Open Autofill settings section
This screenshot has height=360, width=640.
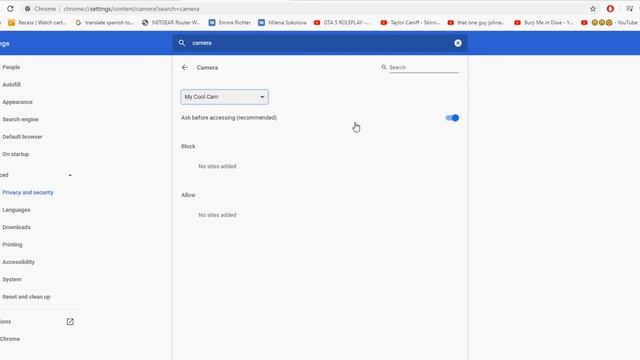pos(11,84)
